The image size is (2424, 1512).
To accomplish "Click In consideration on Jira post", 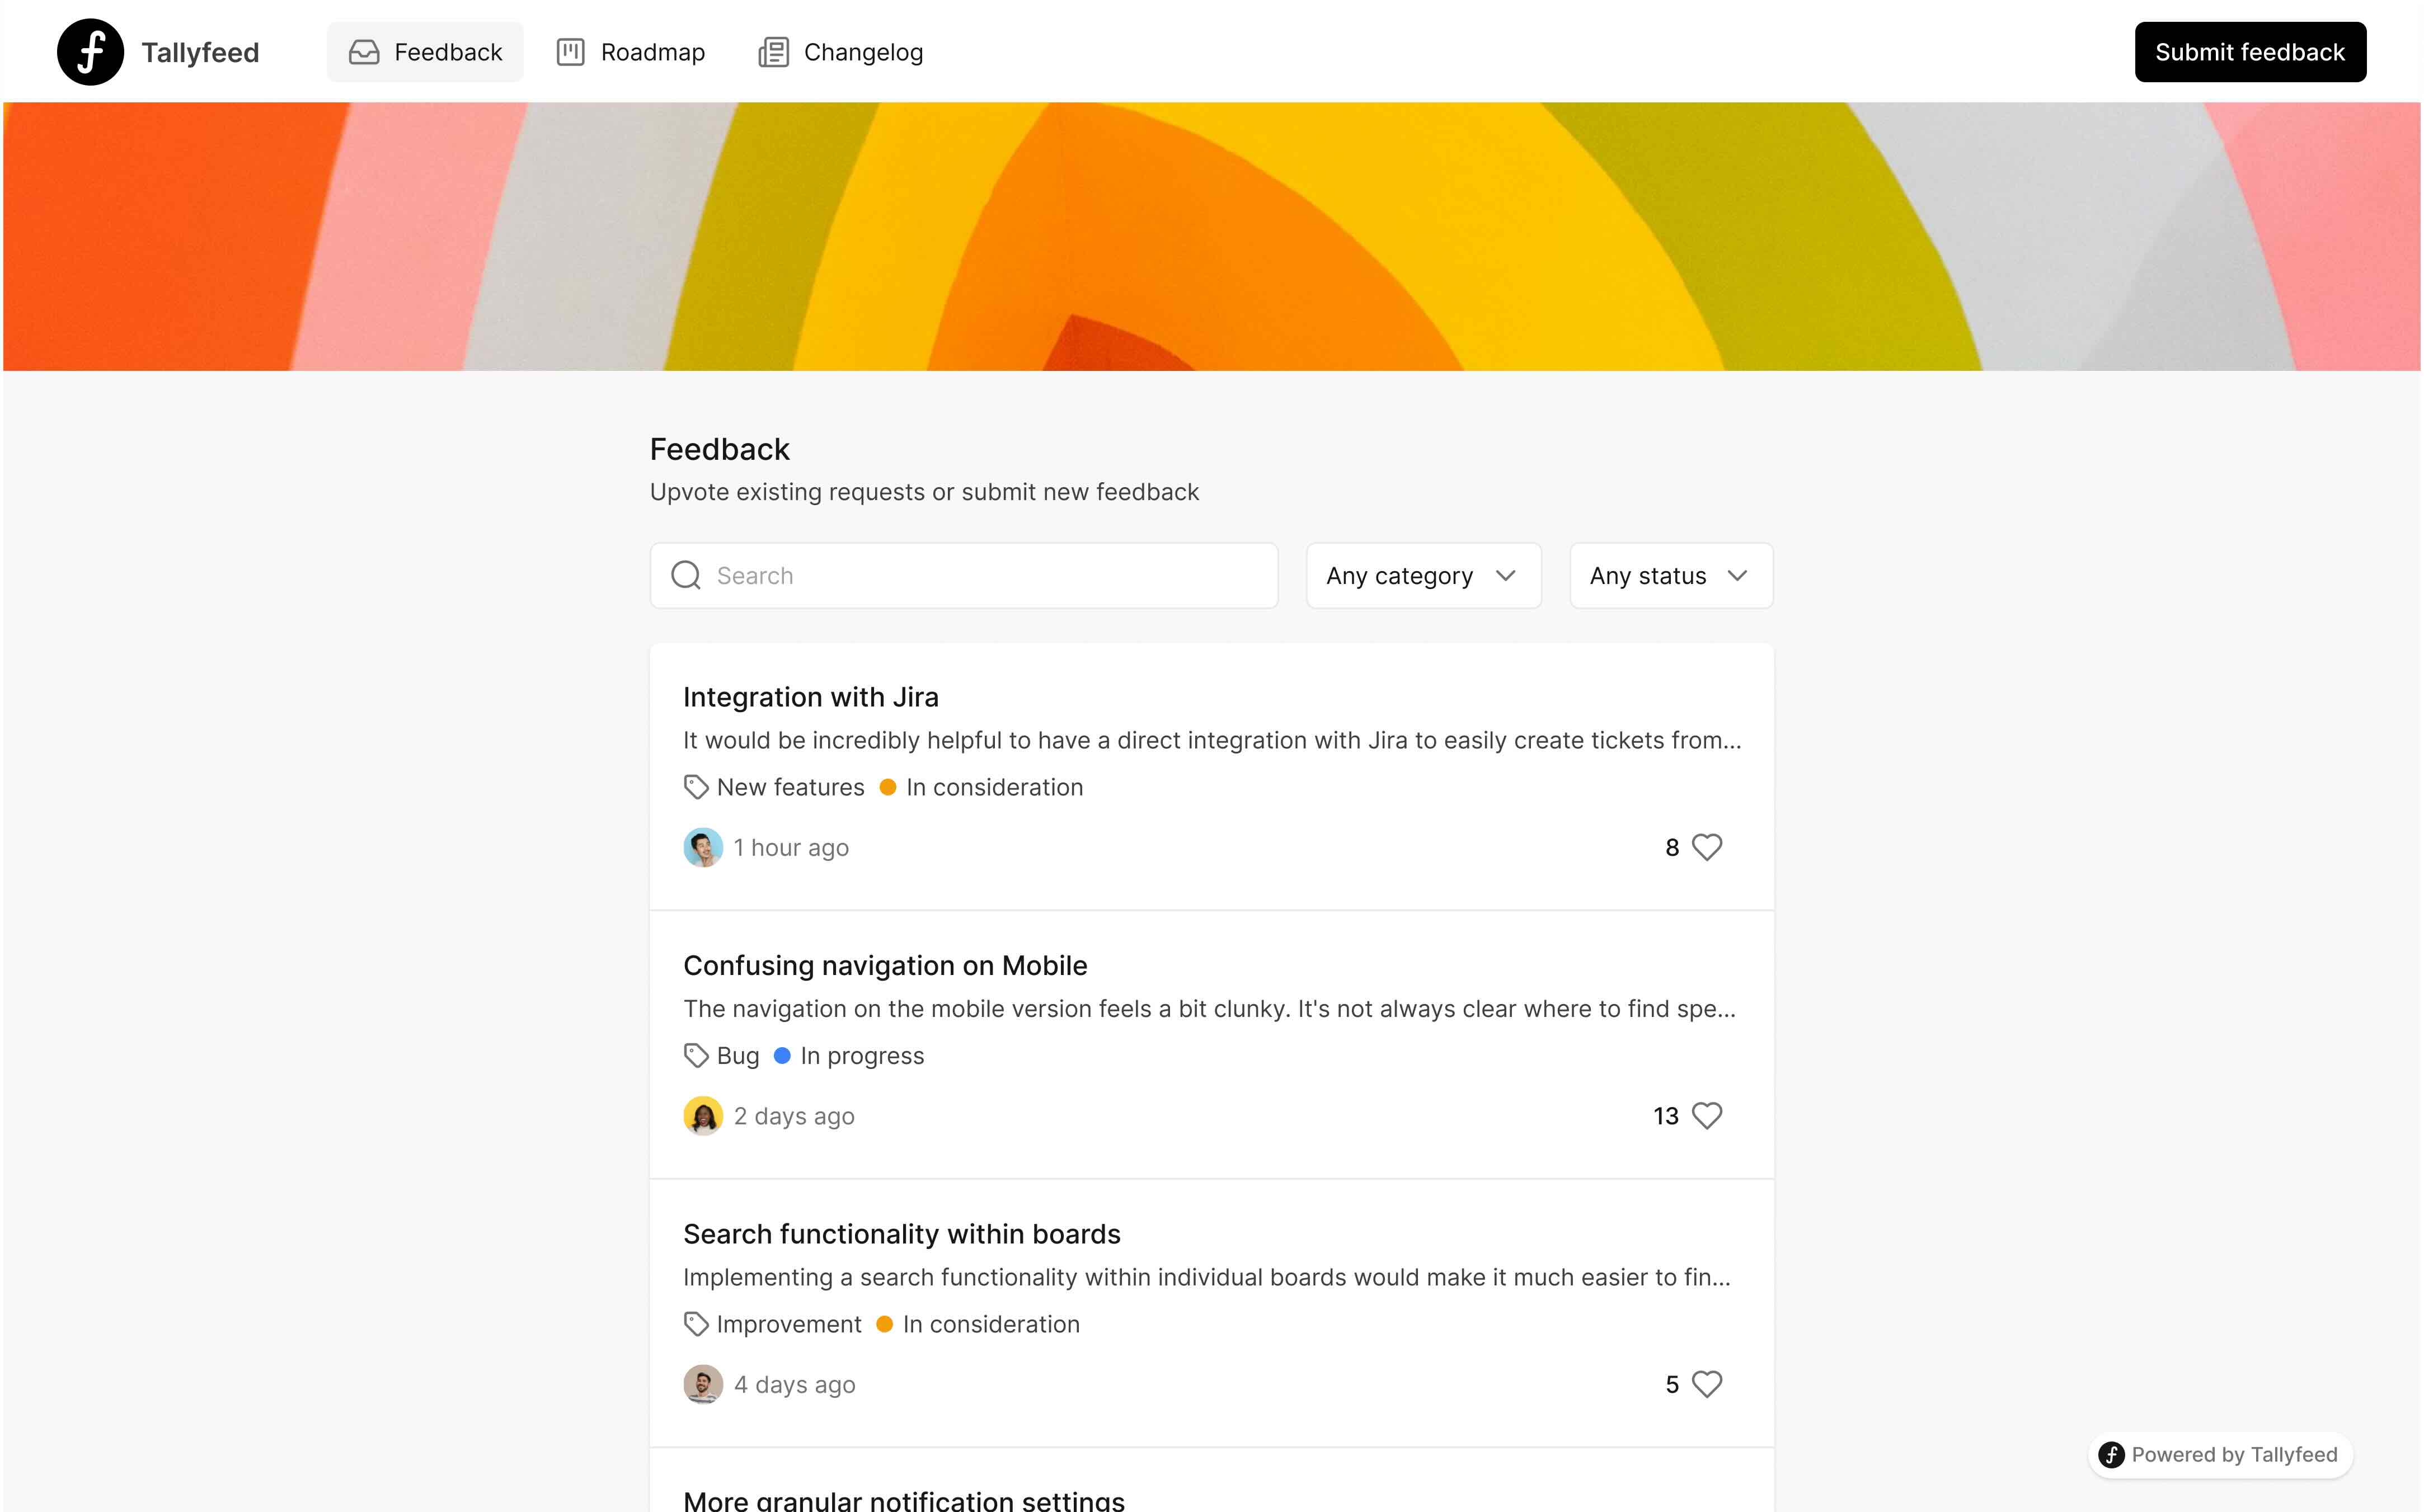I will coord(994,787).
